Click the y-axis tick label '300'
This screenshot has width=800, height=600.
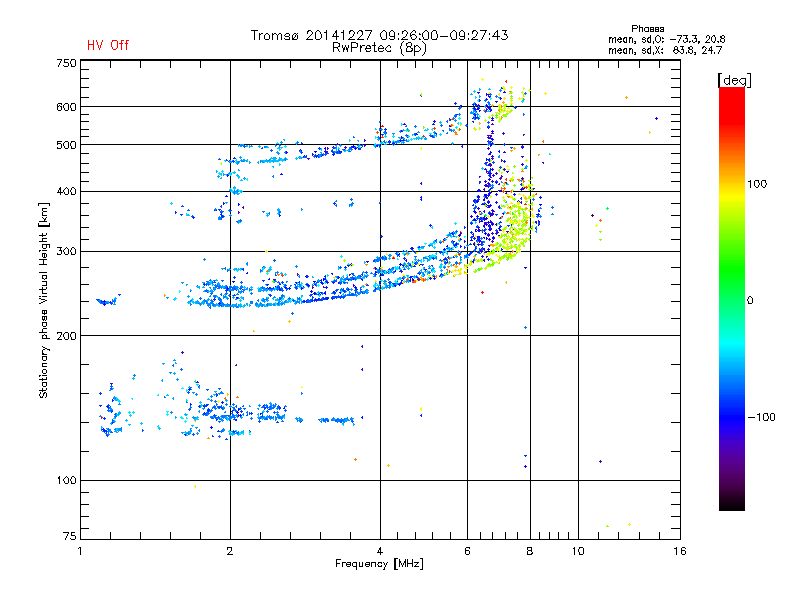coord(66,252)
